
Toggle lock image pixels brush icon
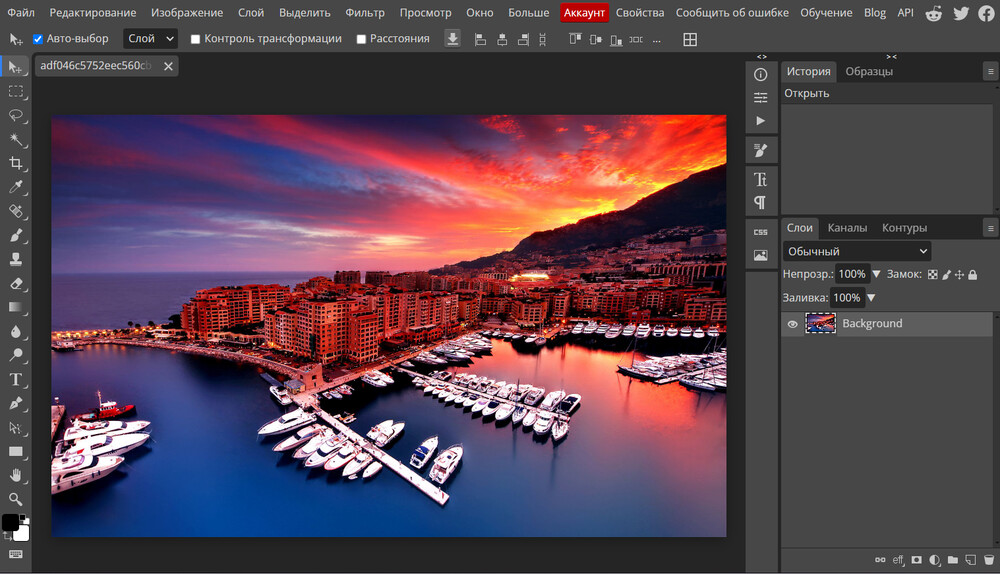point(946,274)
